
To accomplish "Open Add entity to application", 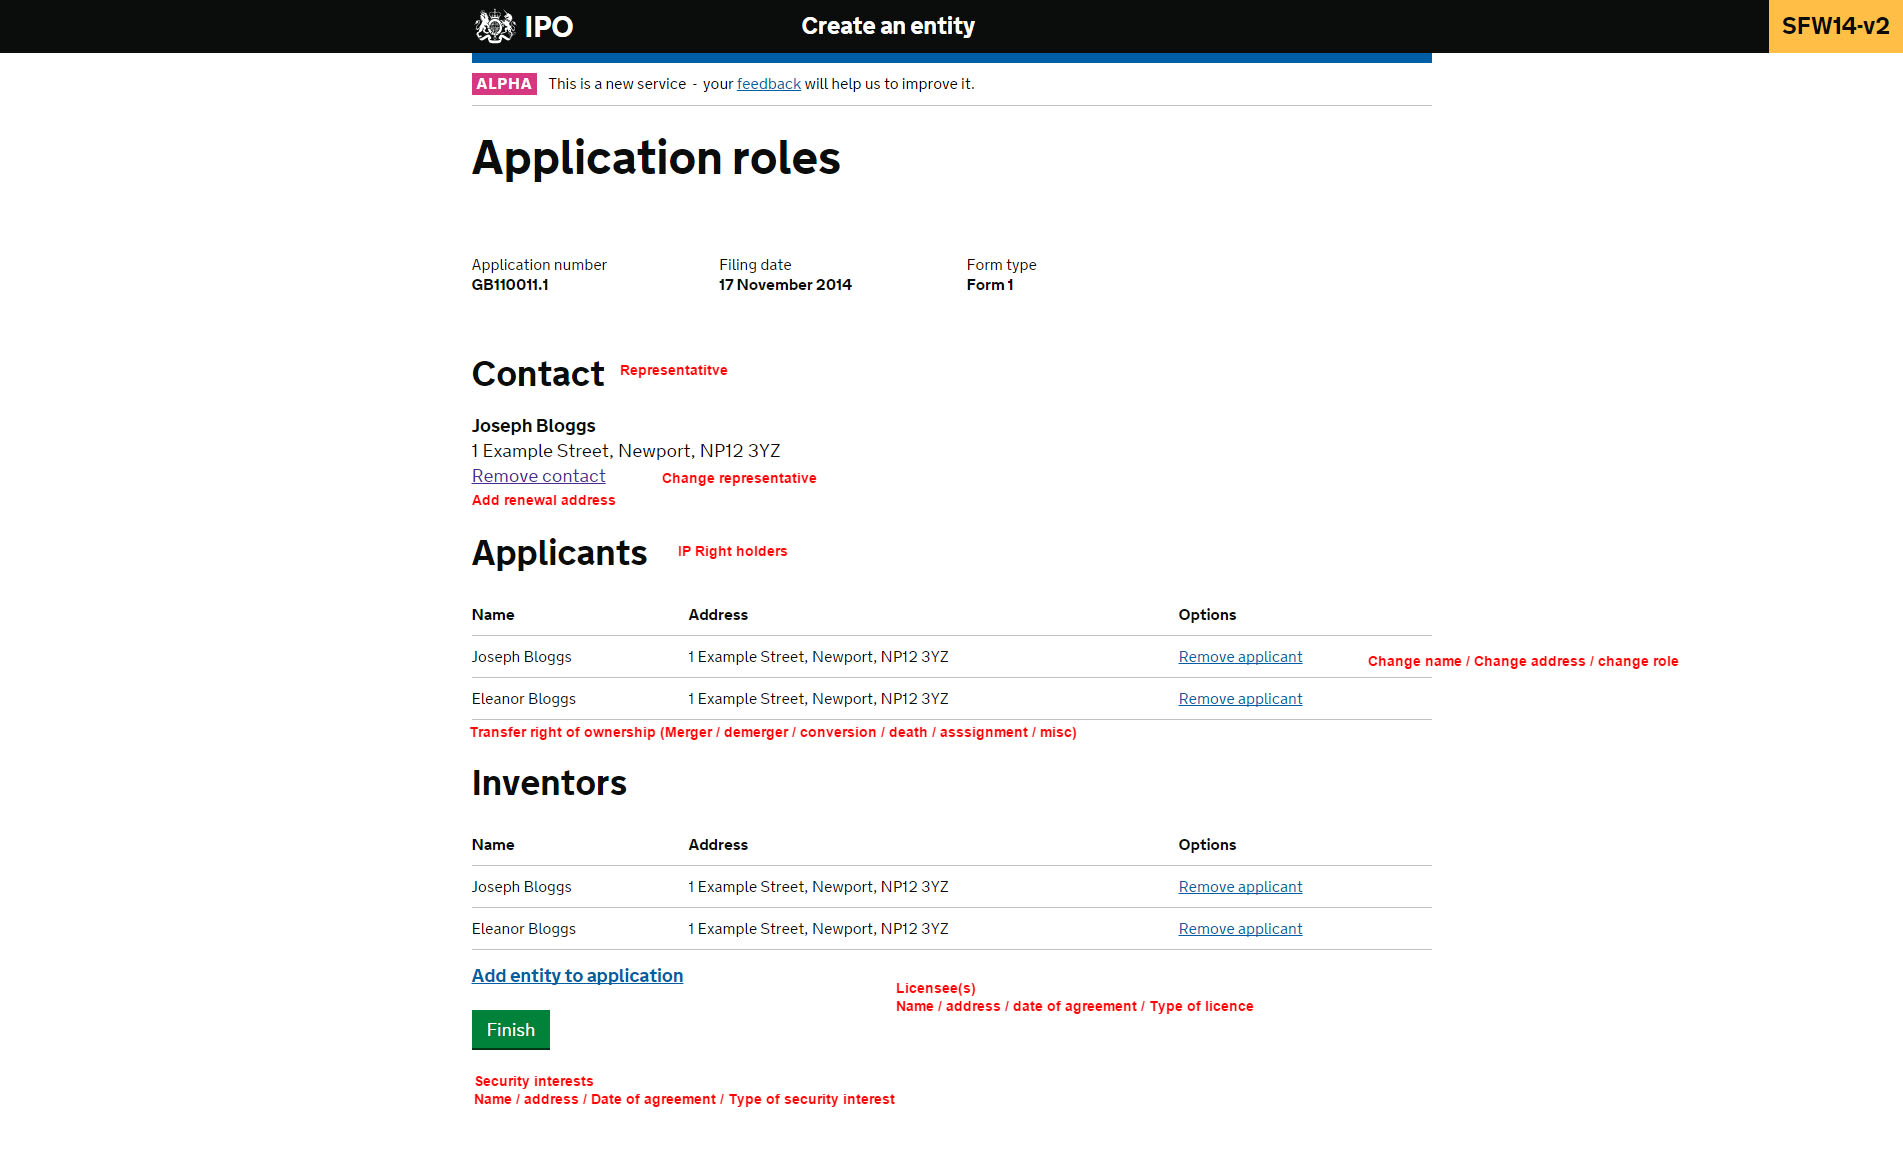I will click(x=577, y=976).
